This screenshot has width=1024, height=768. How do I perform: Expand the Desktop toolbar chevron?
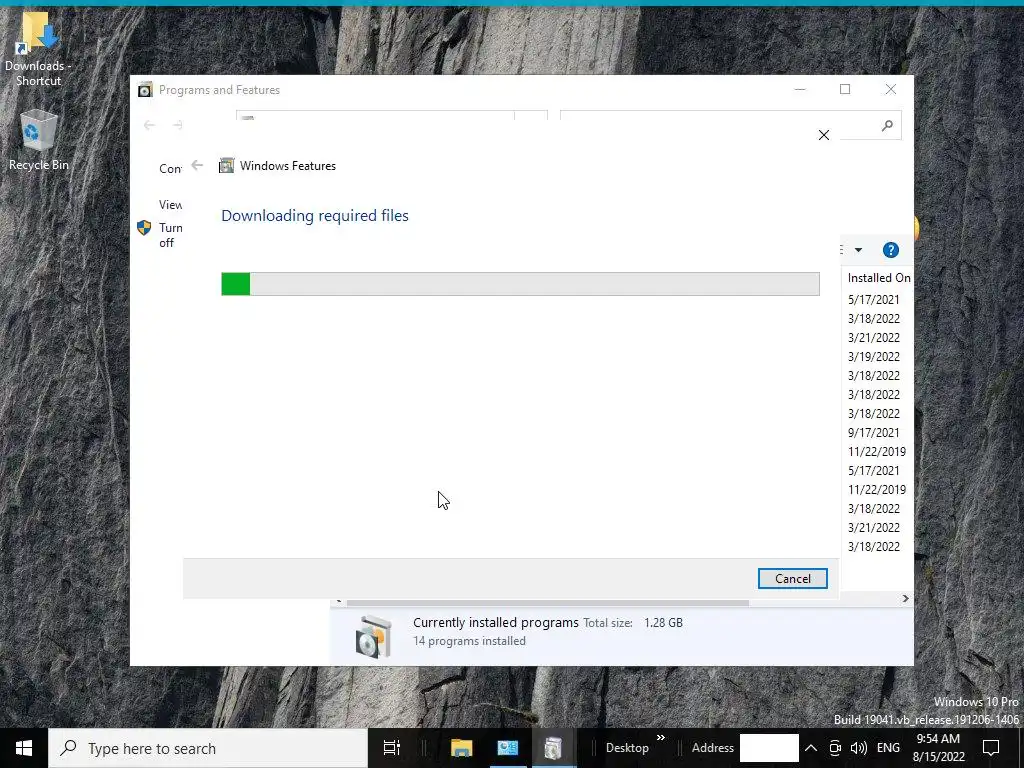coord(660,738)
